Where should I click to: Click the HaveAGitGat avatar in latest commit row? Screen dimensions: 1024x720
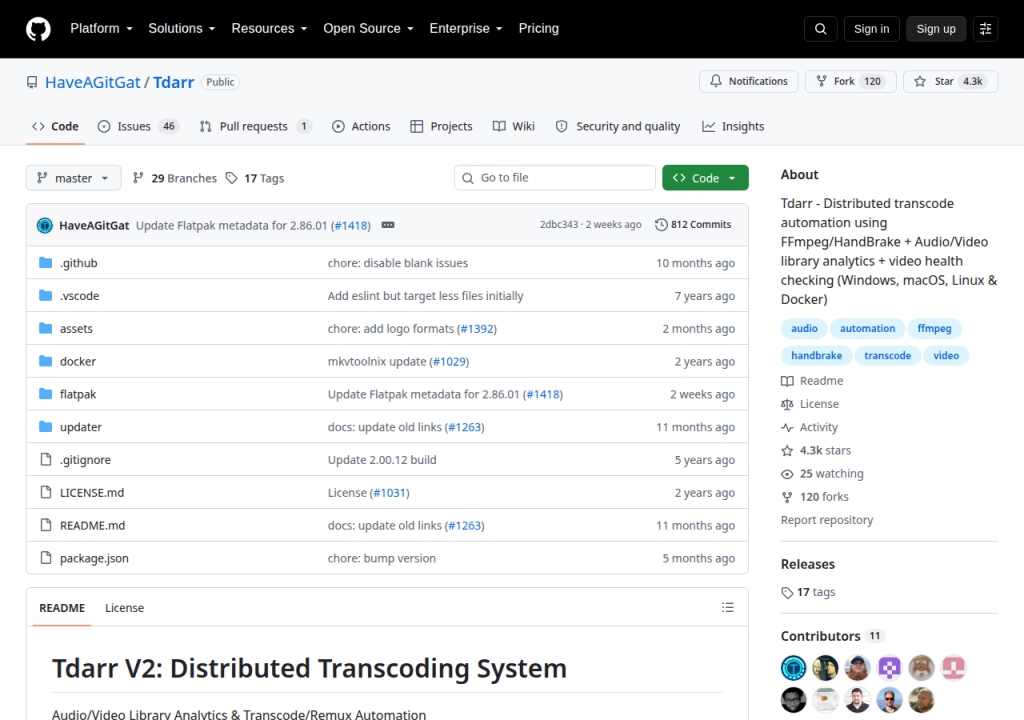tap(44, 225)
